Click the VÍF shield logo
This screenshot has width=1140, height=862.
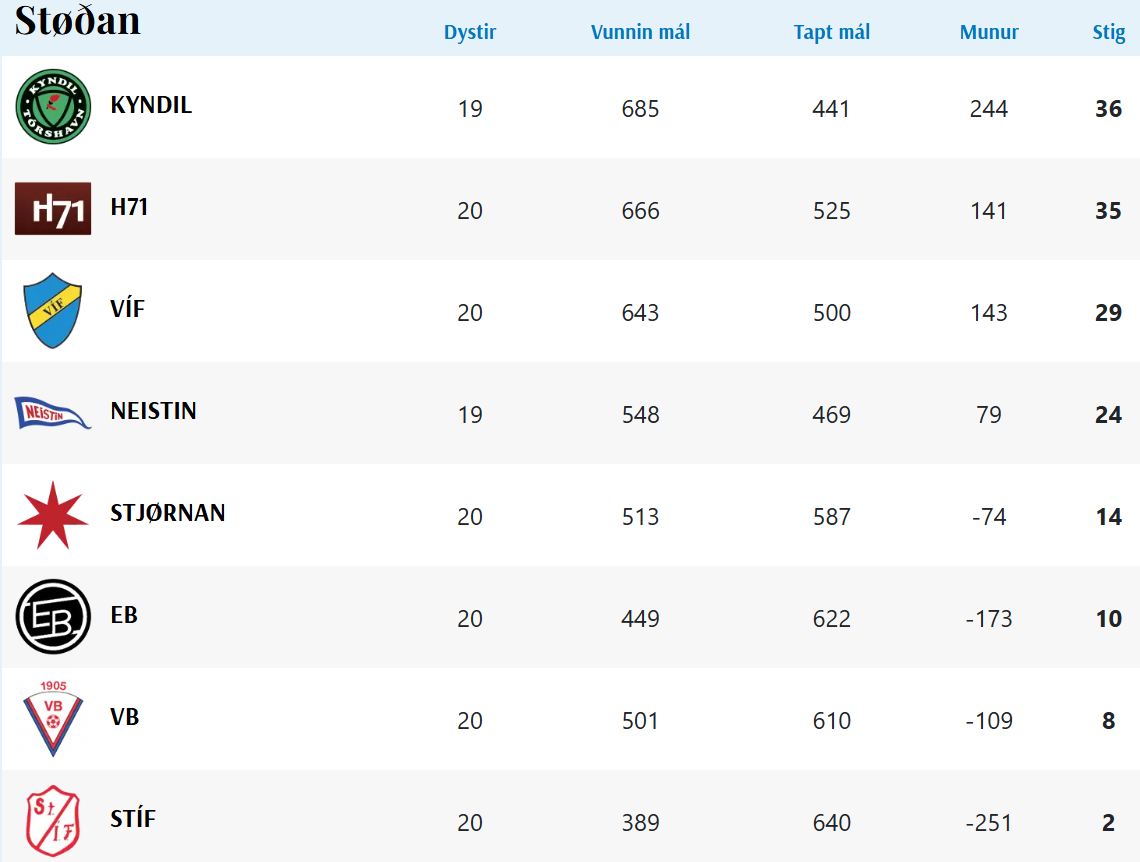pyautogui.click(x=53, y=311)
